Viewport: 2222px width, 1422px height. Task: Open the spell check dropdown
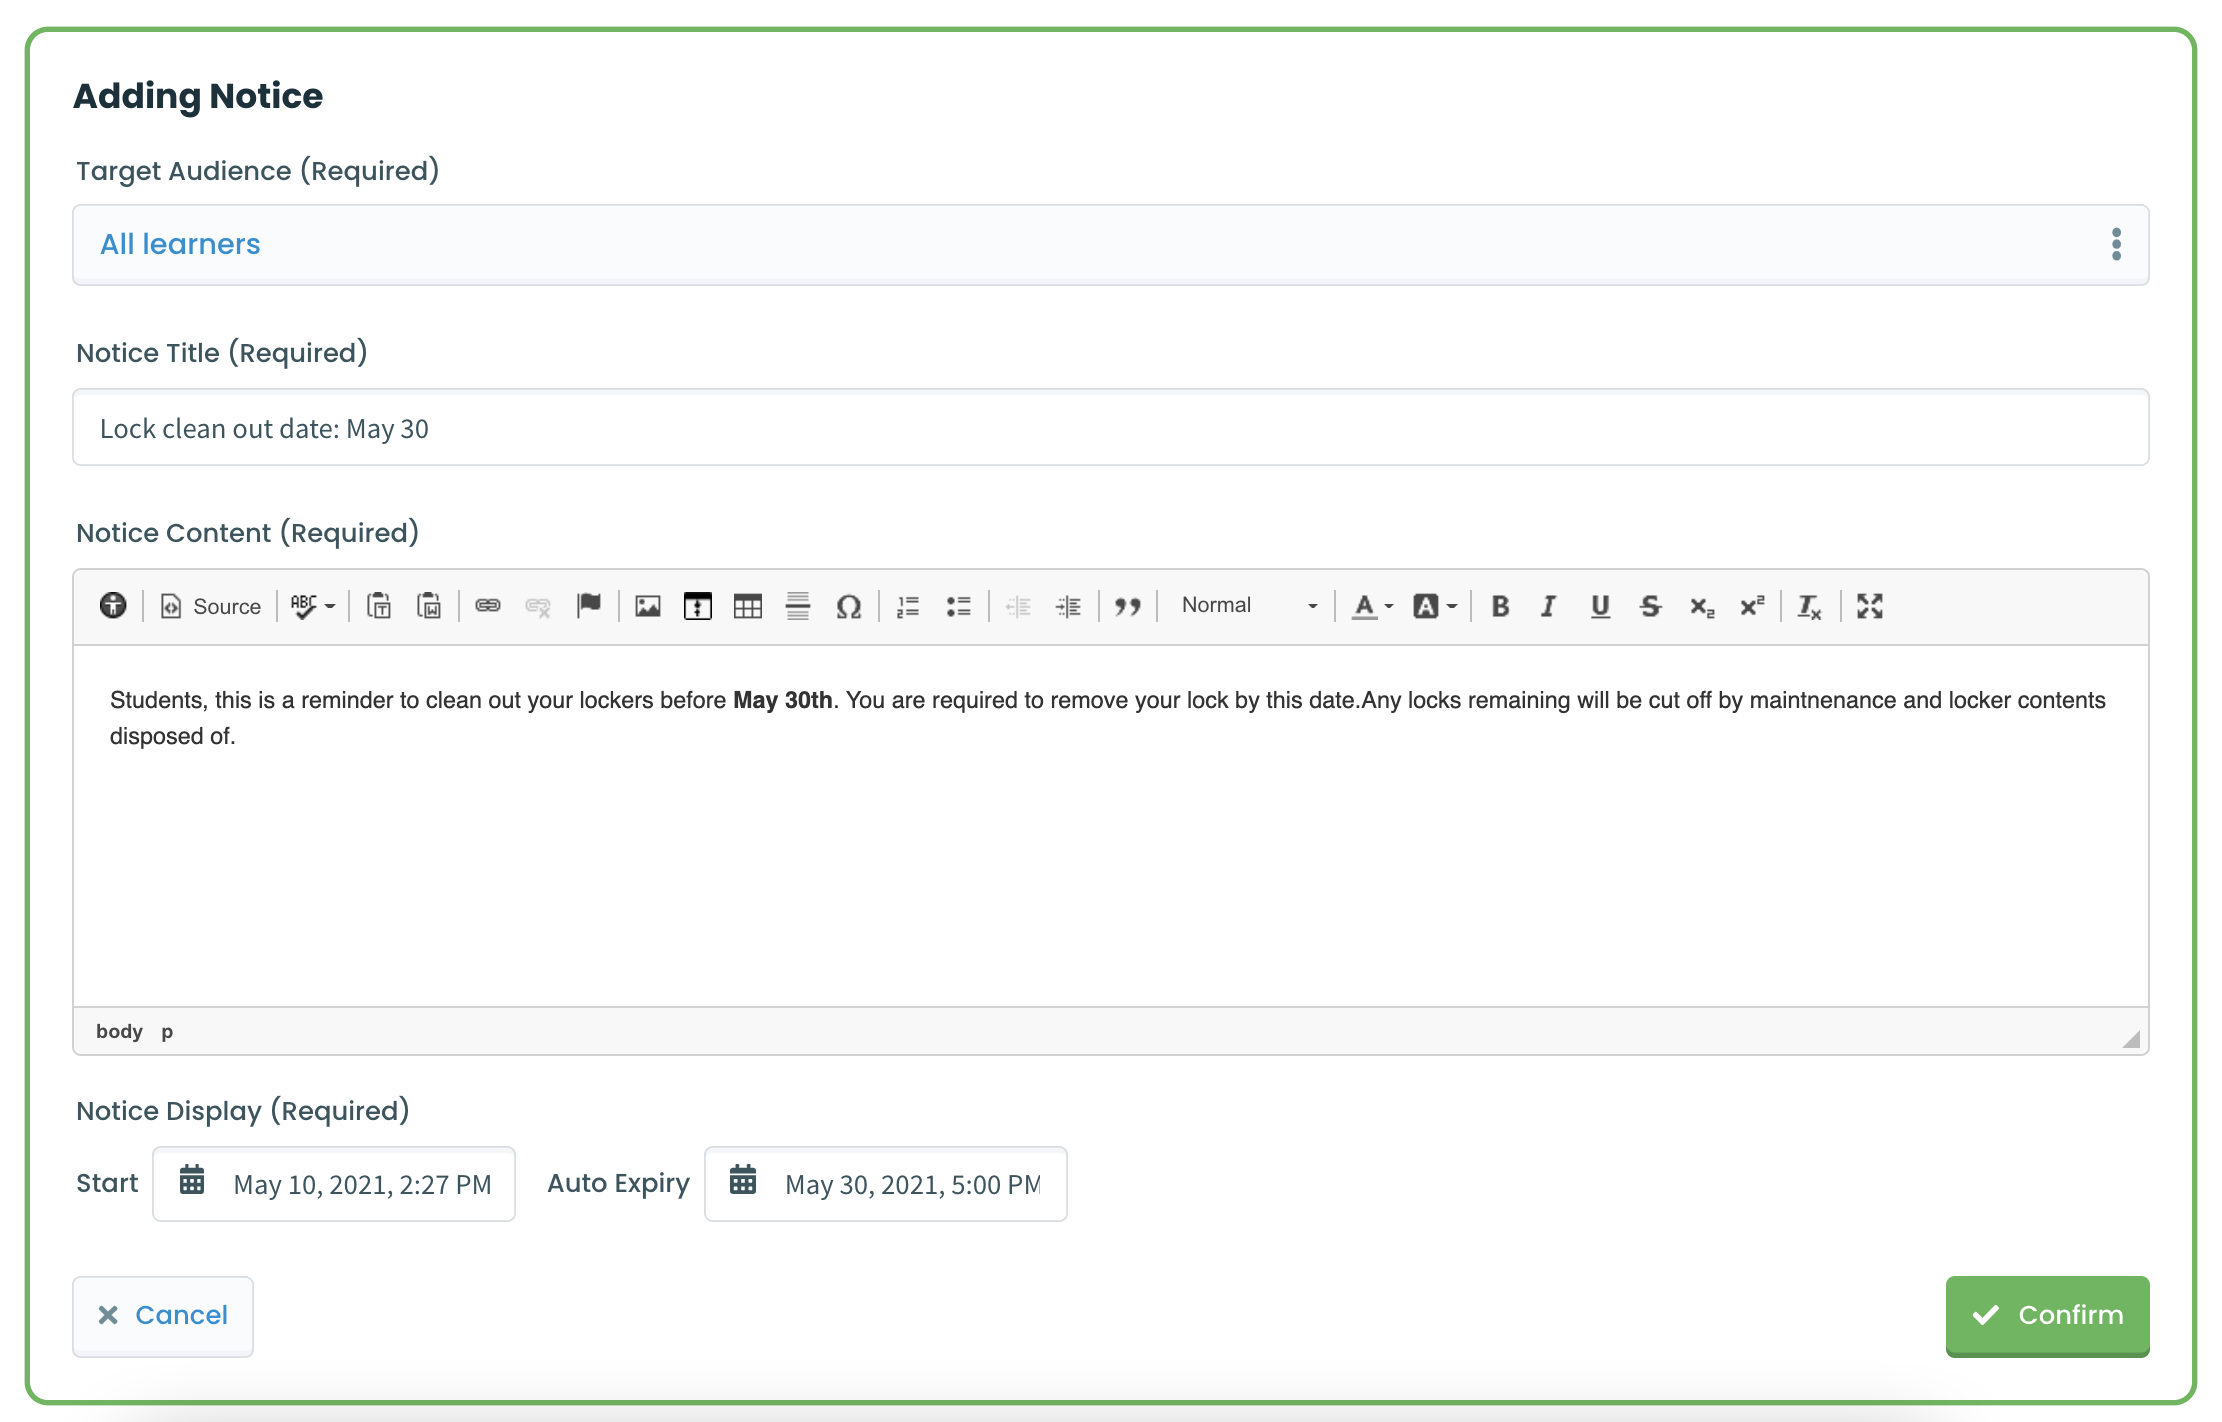click(x=313, y=606)
